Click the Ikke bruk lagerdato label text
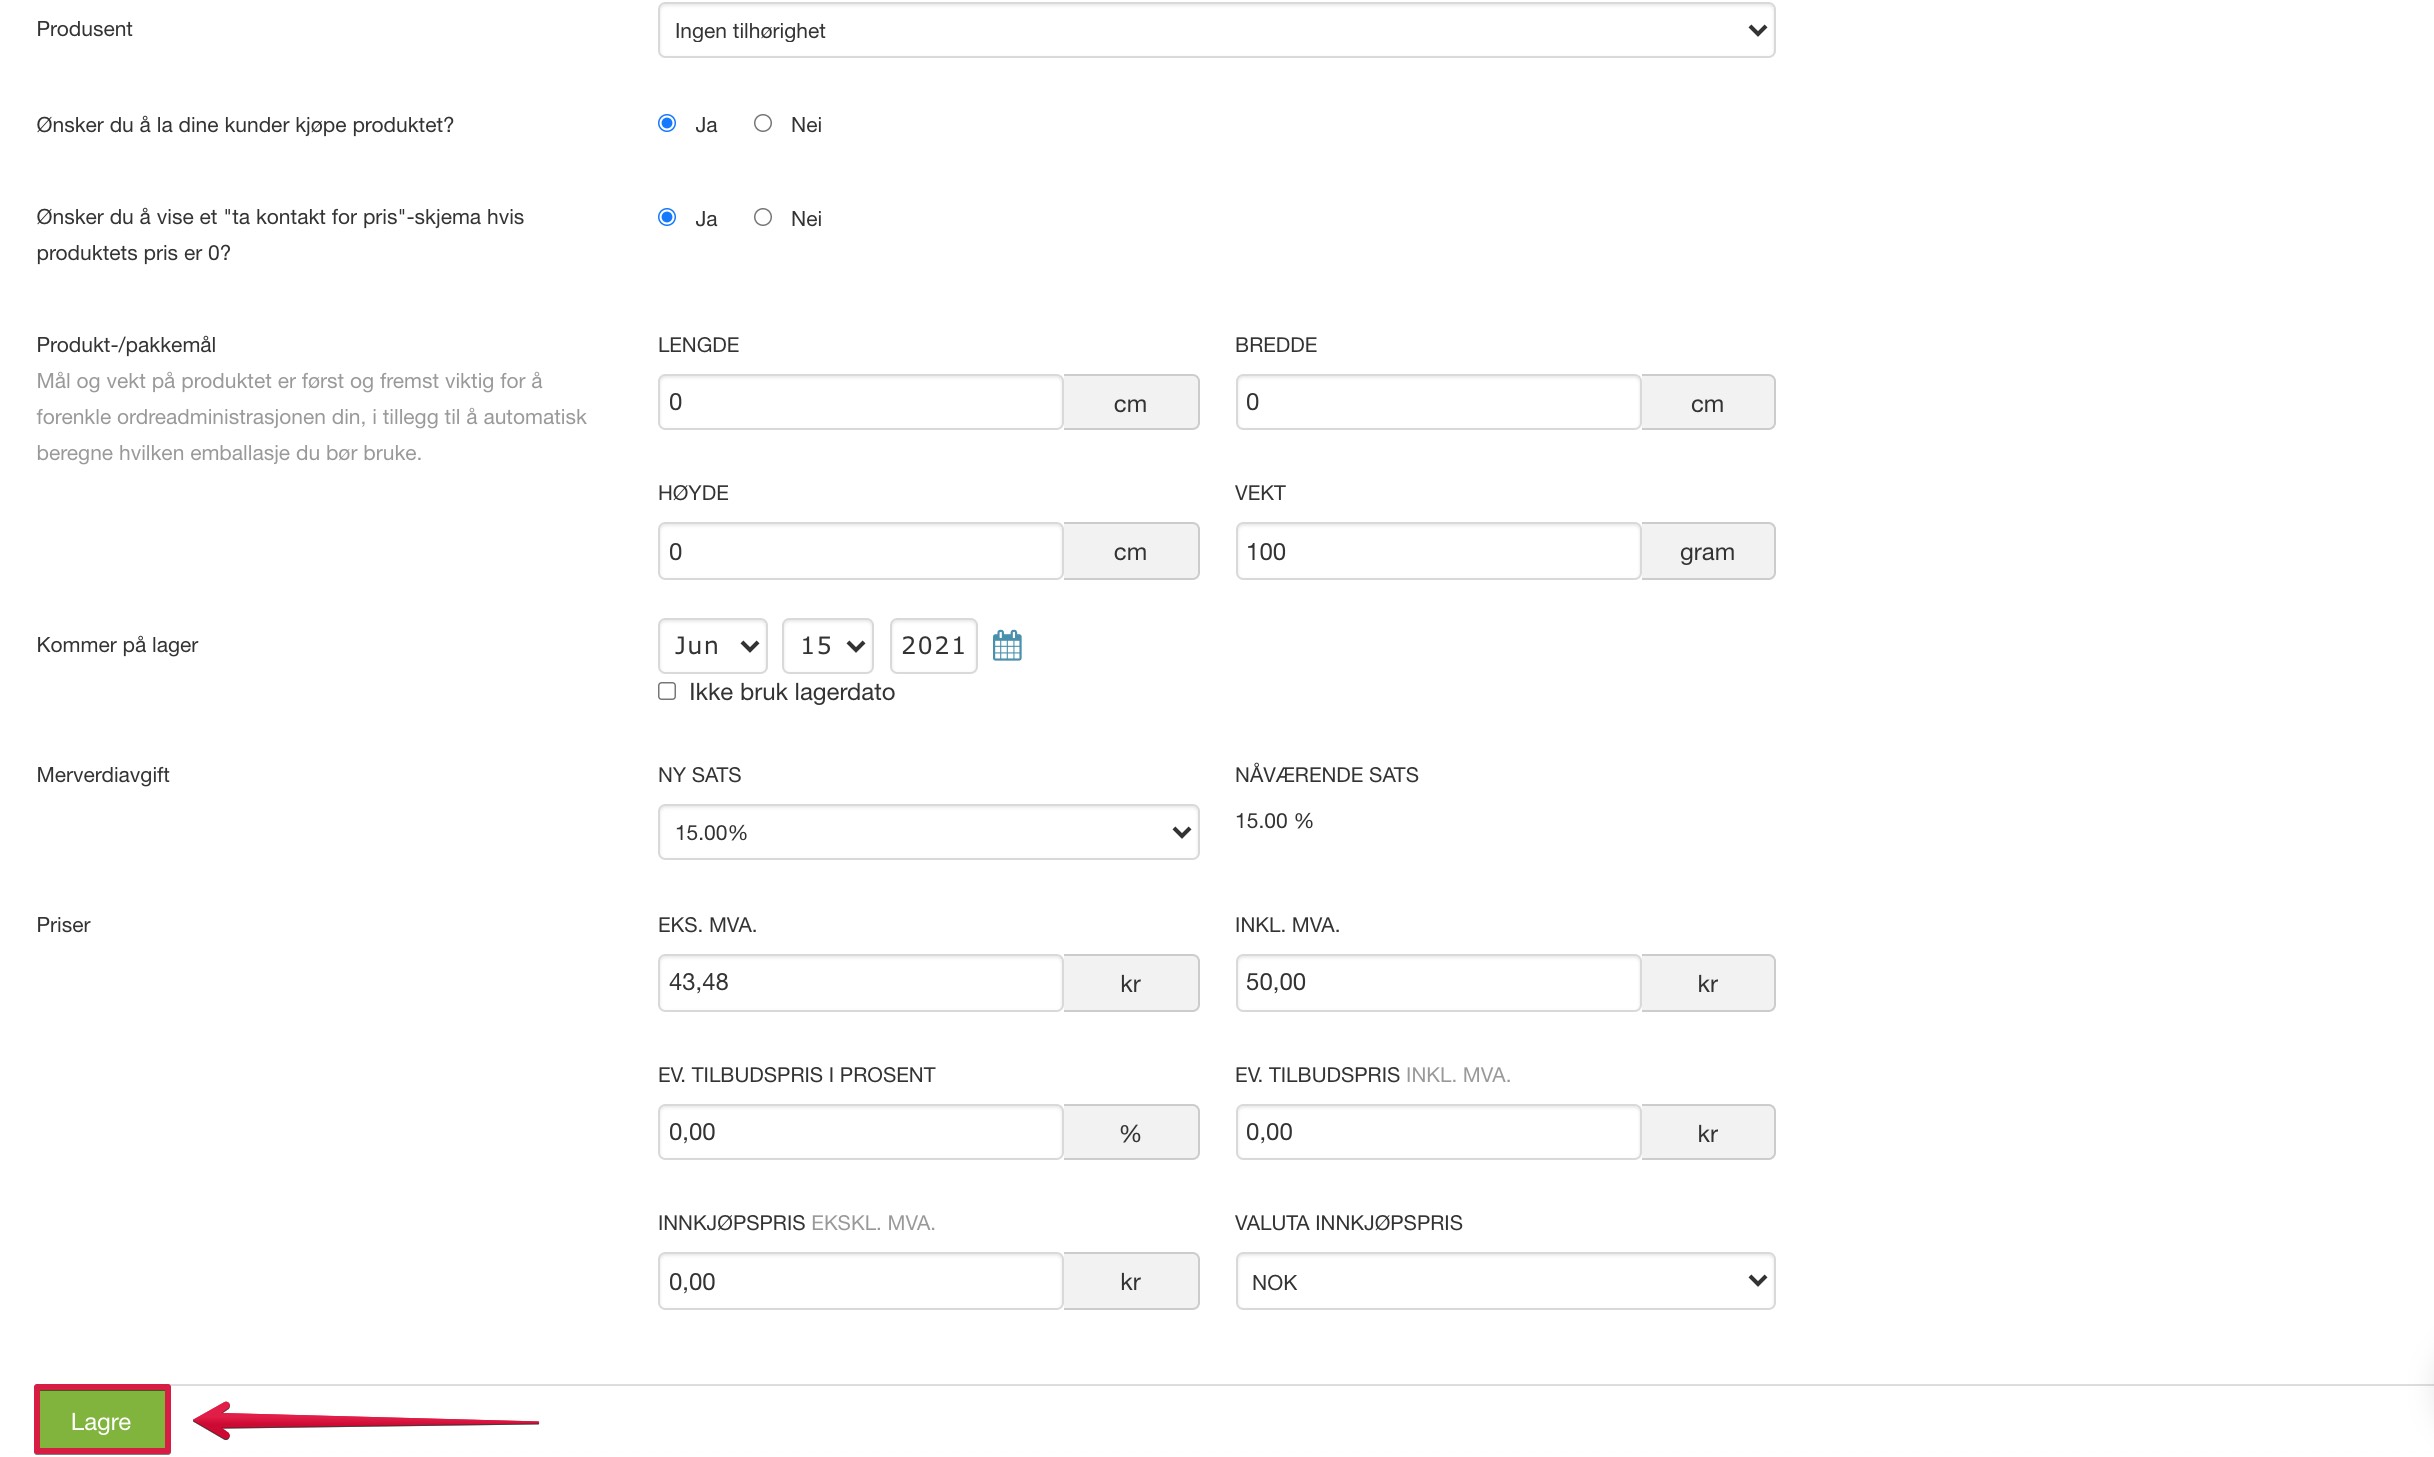The image size is (2434, 1457). tap(792, 692)
